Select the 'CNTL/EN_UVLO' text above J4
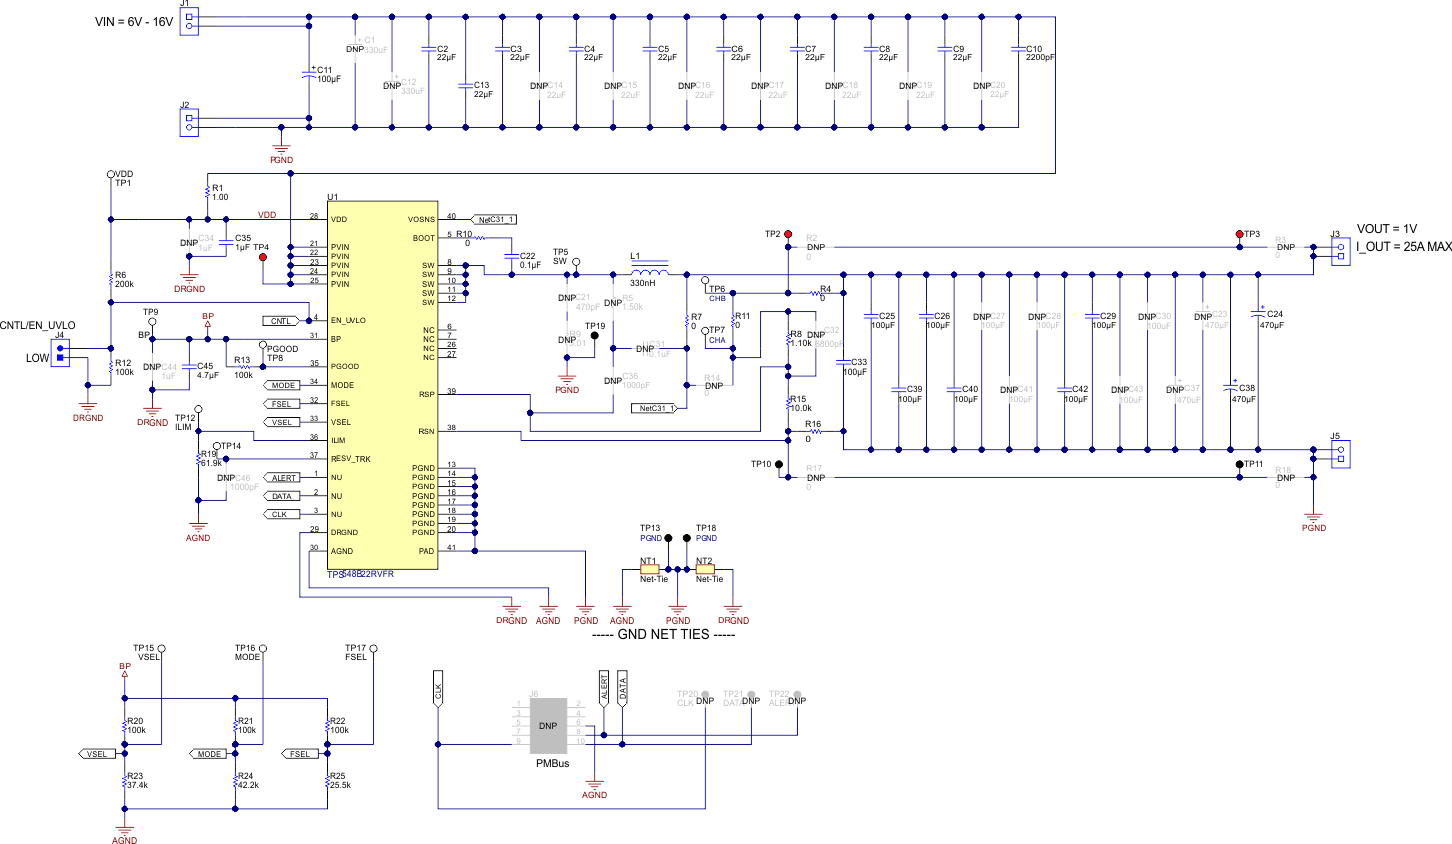 point(37,326)
